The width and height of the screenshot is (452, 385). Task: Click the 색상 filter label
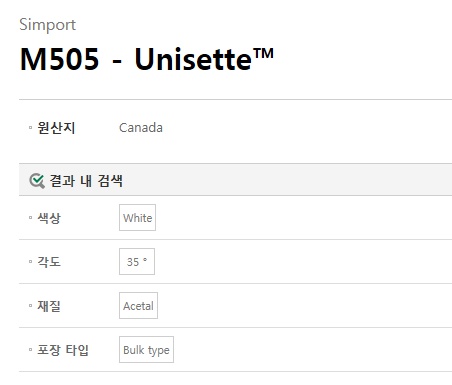49,218
